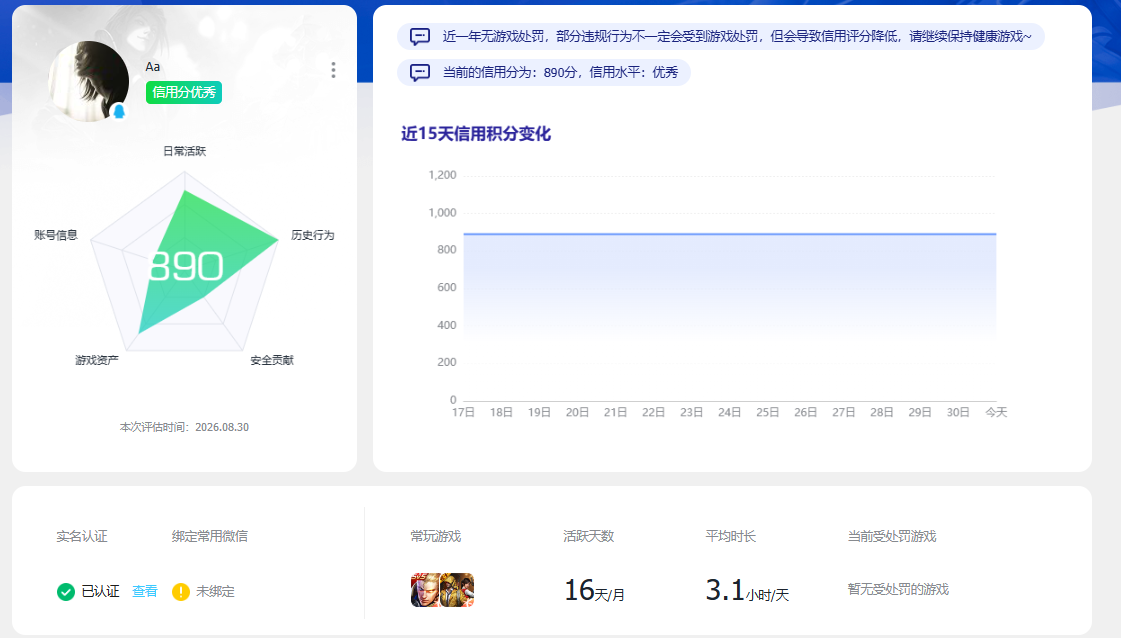Image resolution: width=1121 pixels, height=638 pixels.
Task: Click the 绑定常用微信 heading
Action: (209, 536)
